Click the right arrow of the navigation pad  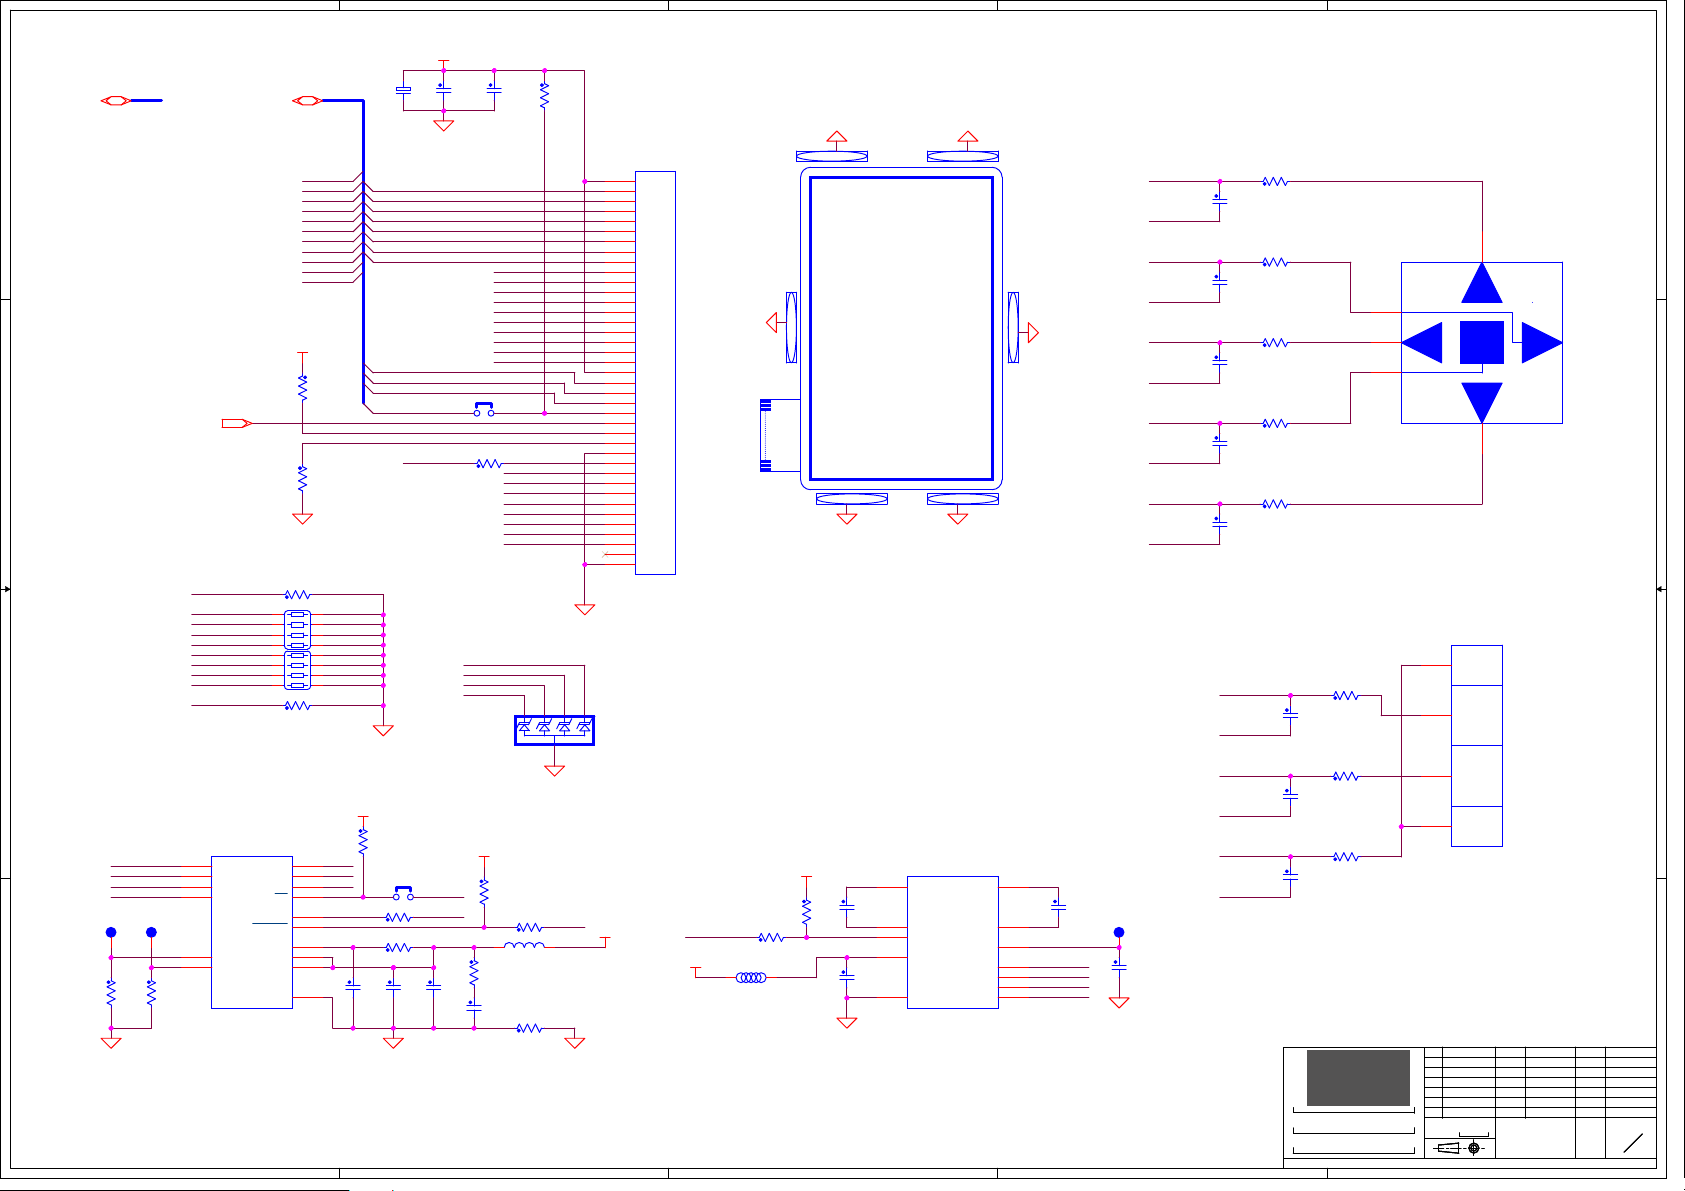1542,343
